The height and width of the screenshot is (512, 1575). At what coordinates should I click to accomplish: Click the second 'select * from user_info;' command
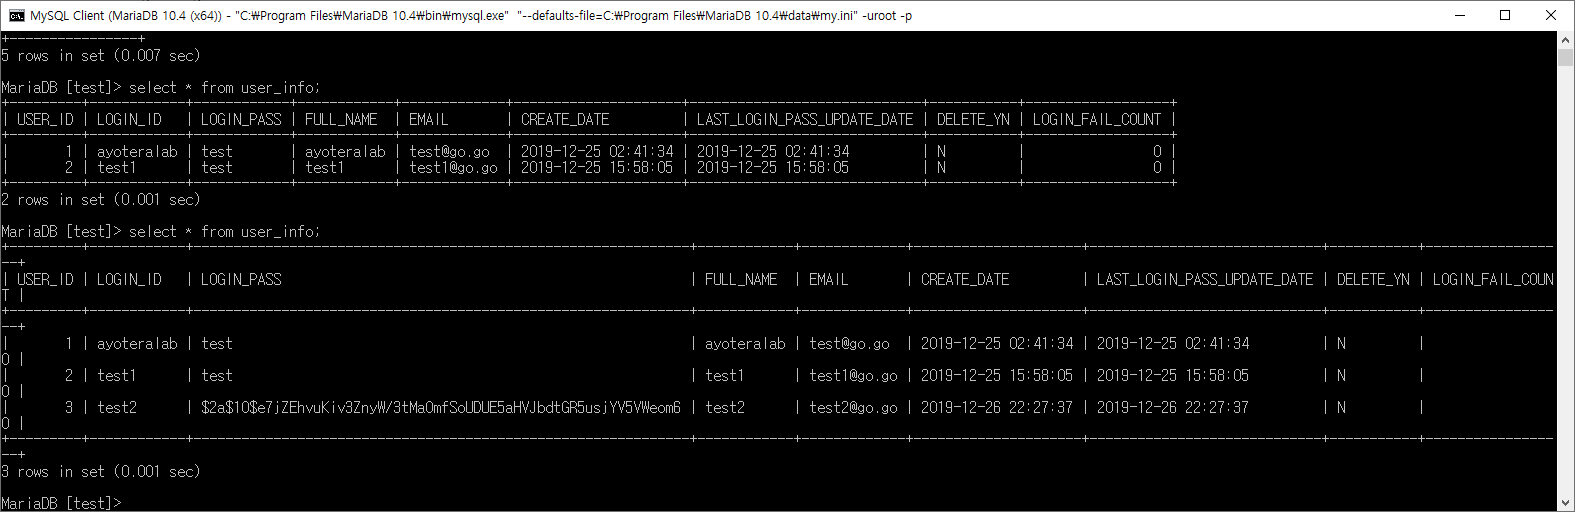(x=225, y=232)
